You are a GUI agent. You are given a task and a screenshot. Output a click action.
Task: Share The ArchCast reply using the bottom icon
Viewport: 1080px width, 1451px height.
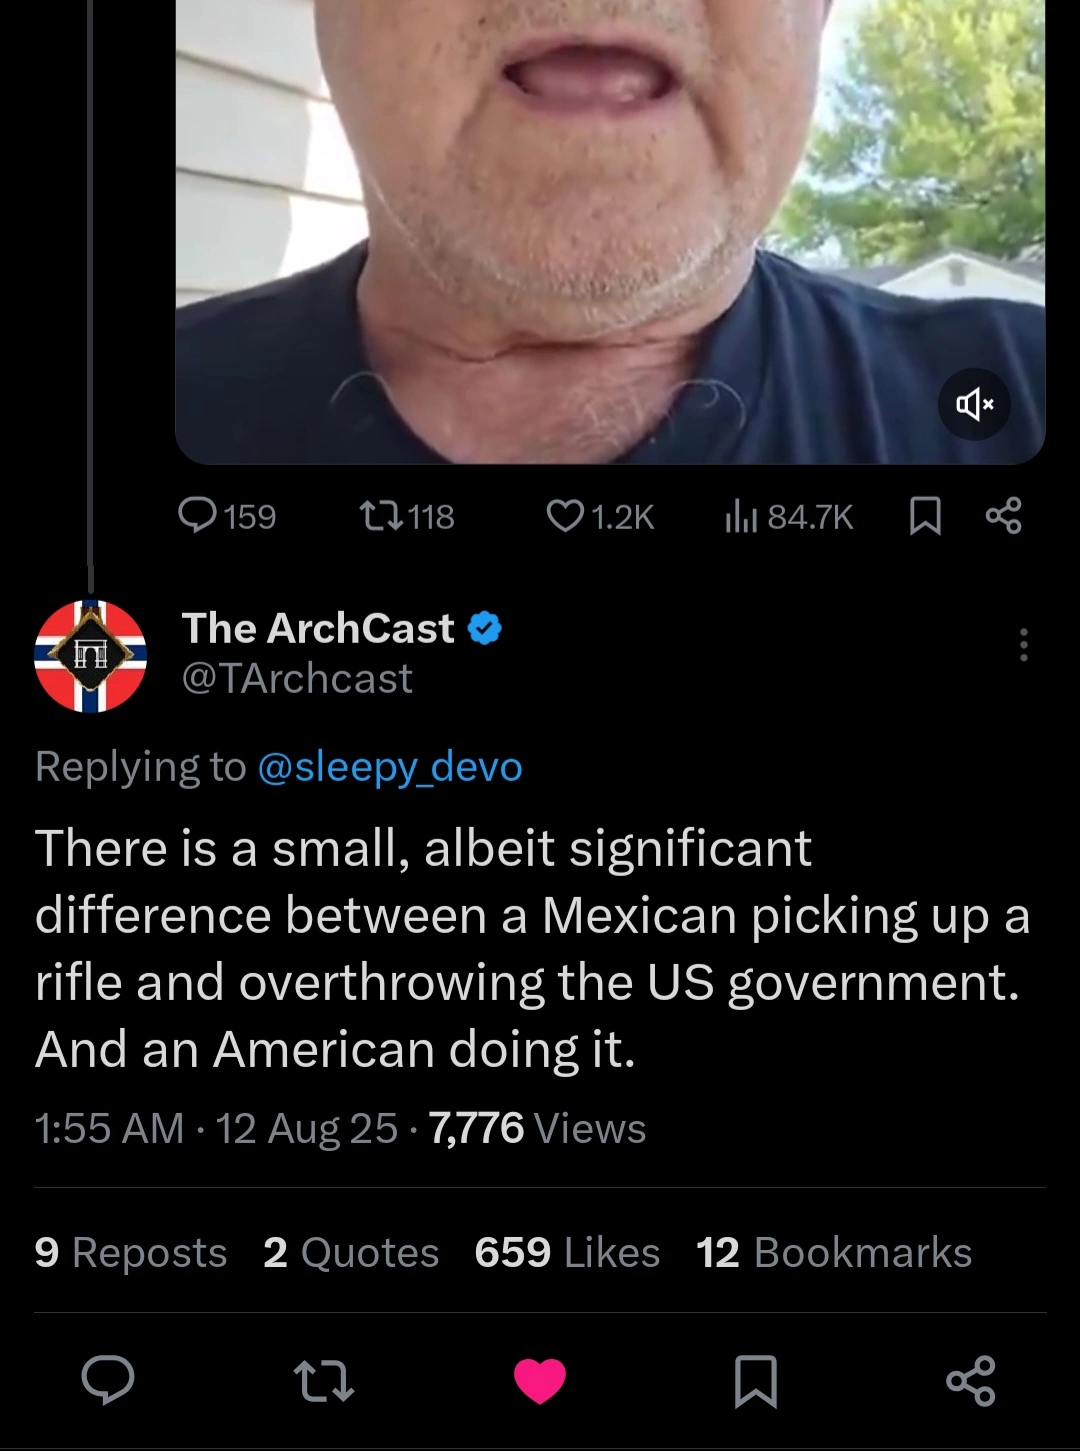971,1381
